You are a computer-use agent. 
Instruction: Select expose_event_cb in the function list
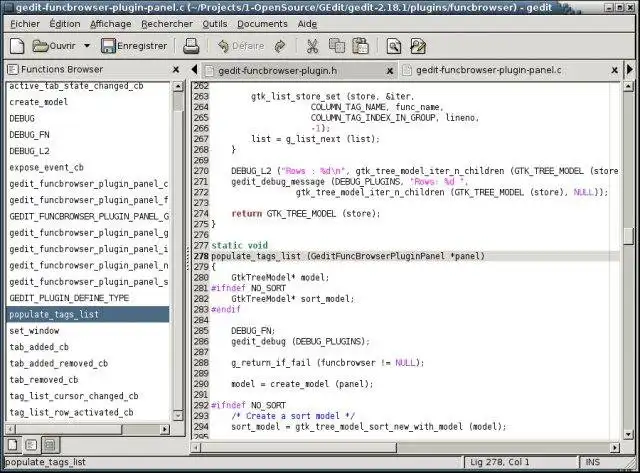(x=88, y=167)
